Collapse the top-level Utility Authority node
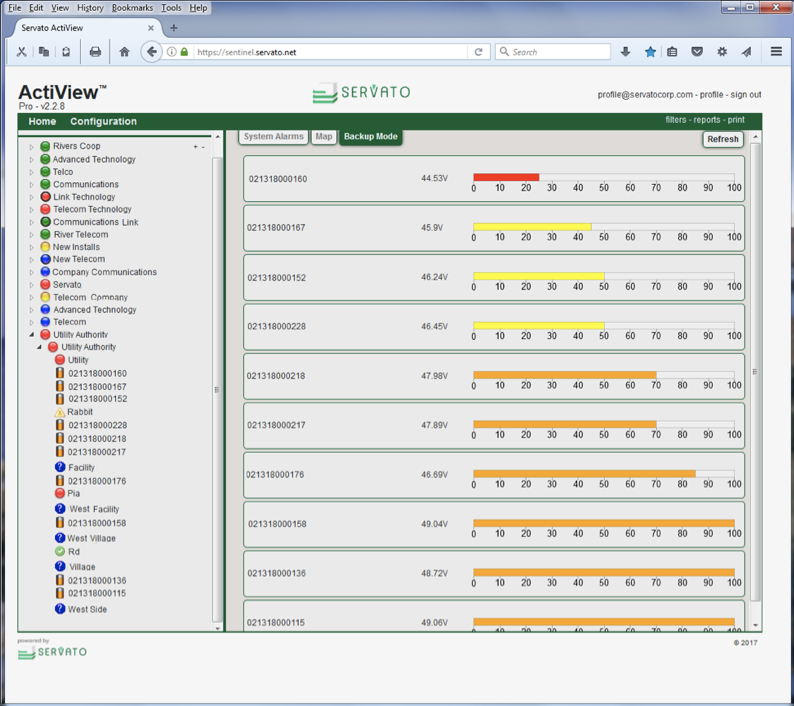This screenshot has width=794, height=706. point(31,335)
